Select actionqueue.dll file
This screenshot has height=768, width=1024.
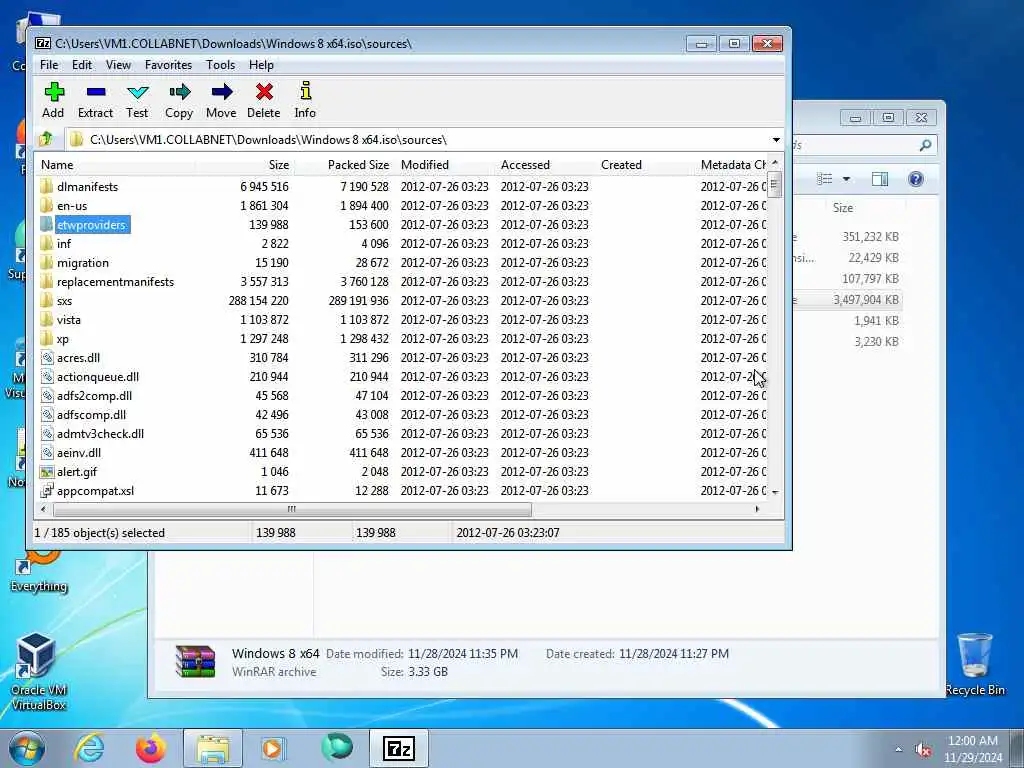97,377
